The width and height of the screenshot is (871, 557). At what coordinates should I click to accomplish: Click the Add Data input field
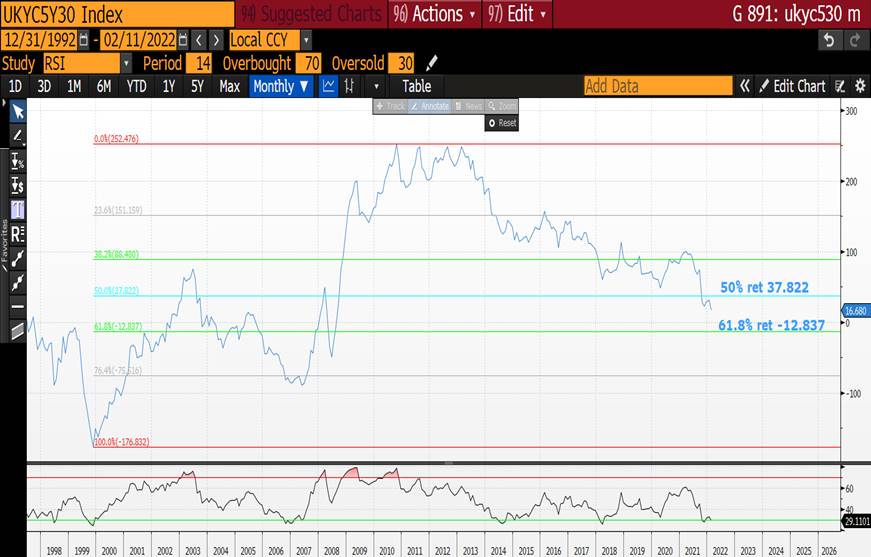(658, 86)
